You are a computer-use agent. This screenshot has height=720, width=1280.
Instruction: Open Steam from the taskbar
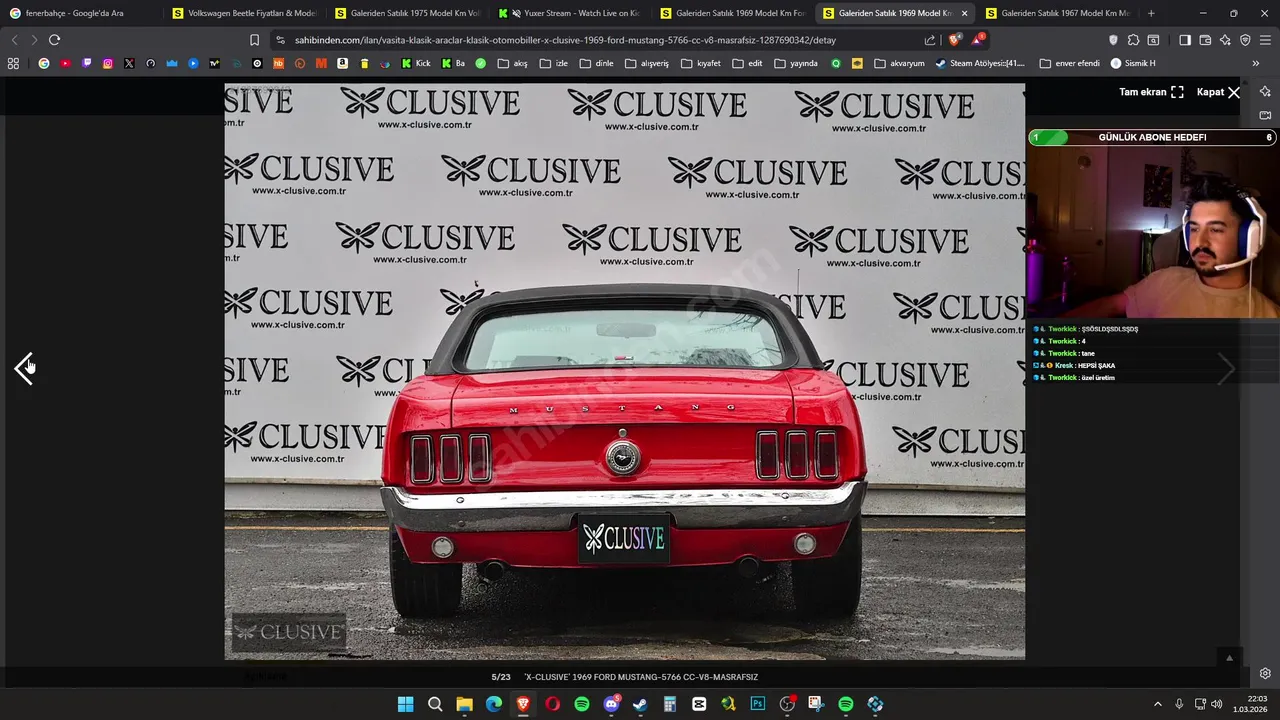[x=640, y=704]
